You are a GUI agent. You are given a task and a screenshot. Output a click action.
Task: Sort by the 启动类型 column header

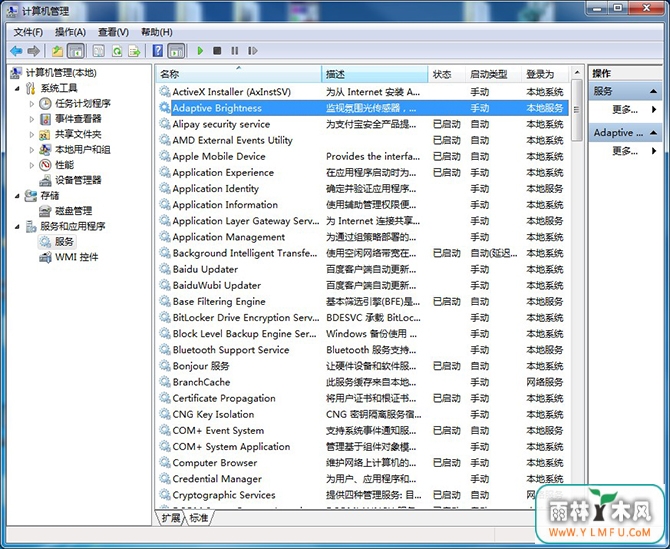(x=494, y=74)
